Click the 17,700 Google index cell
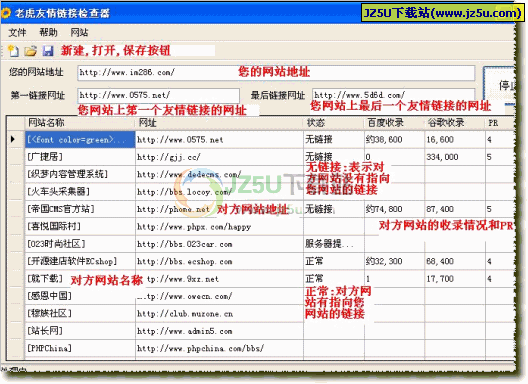 coord(455,279)
